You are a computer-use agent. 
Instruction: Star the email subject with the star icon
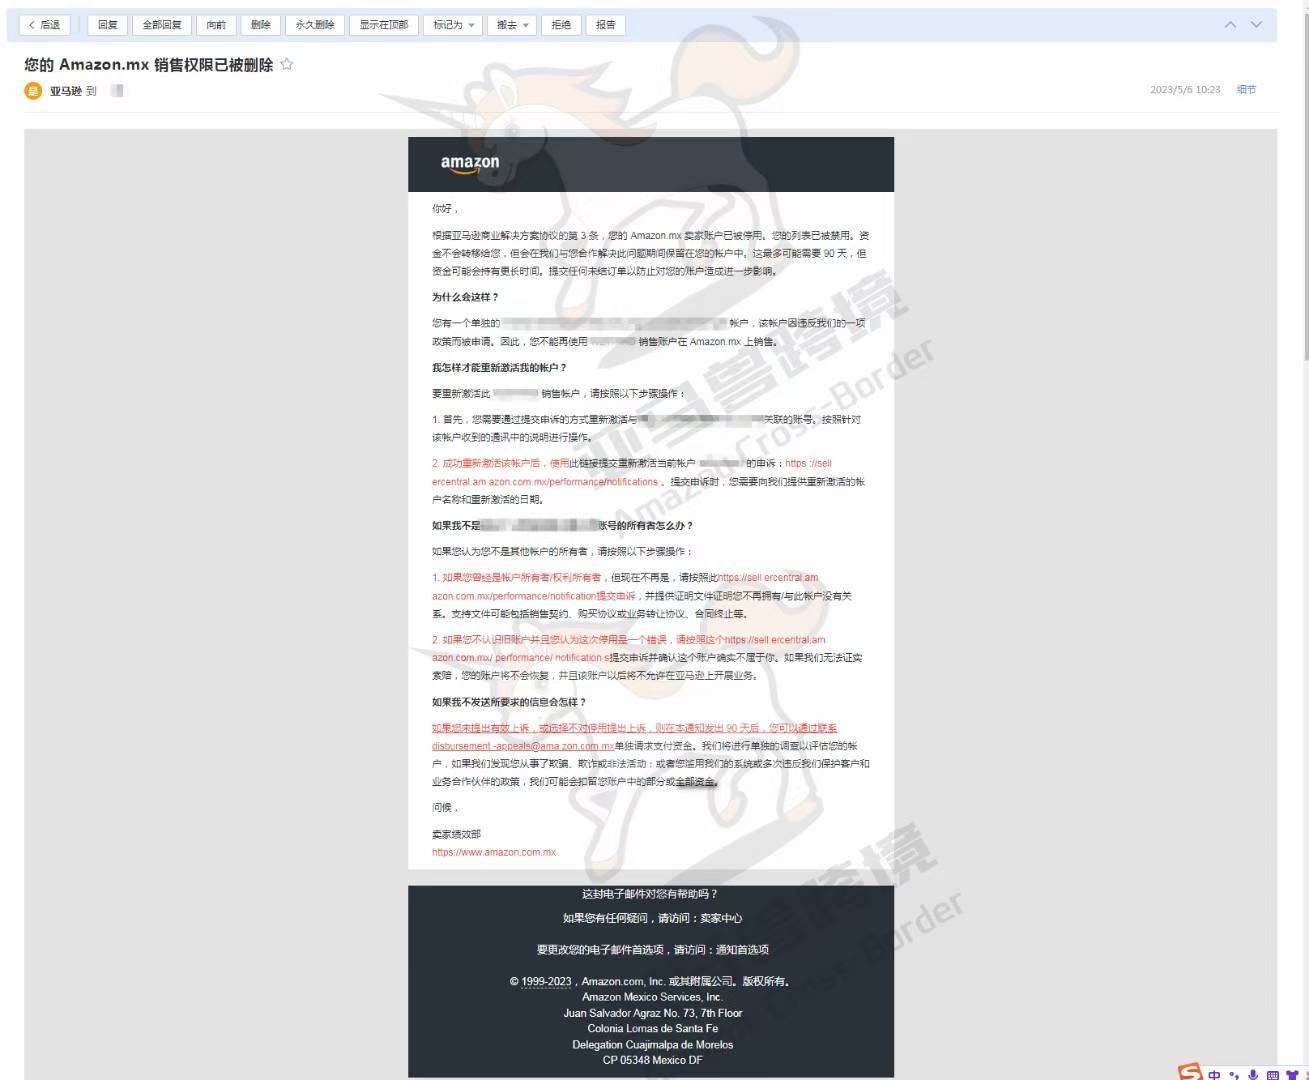287,65
